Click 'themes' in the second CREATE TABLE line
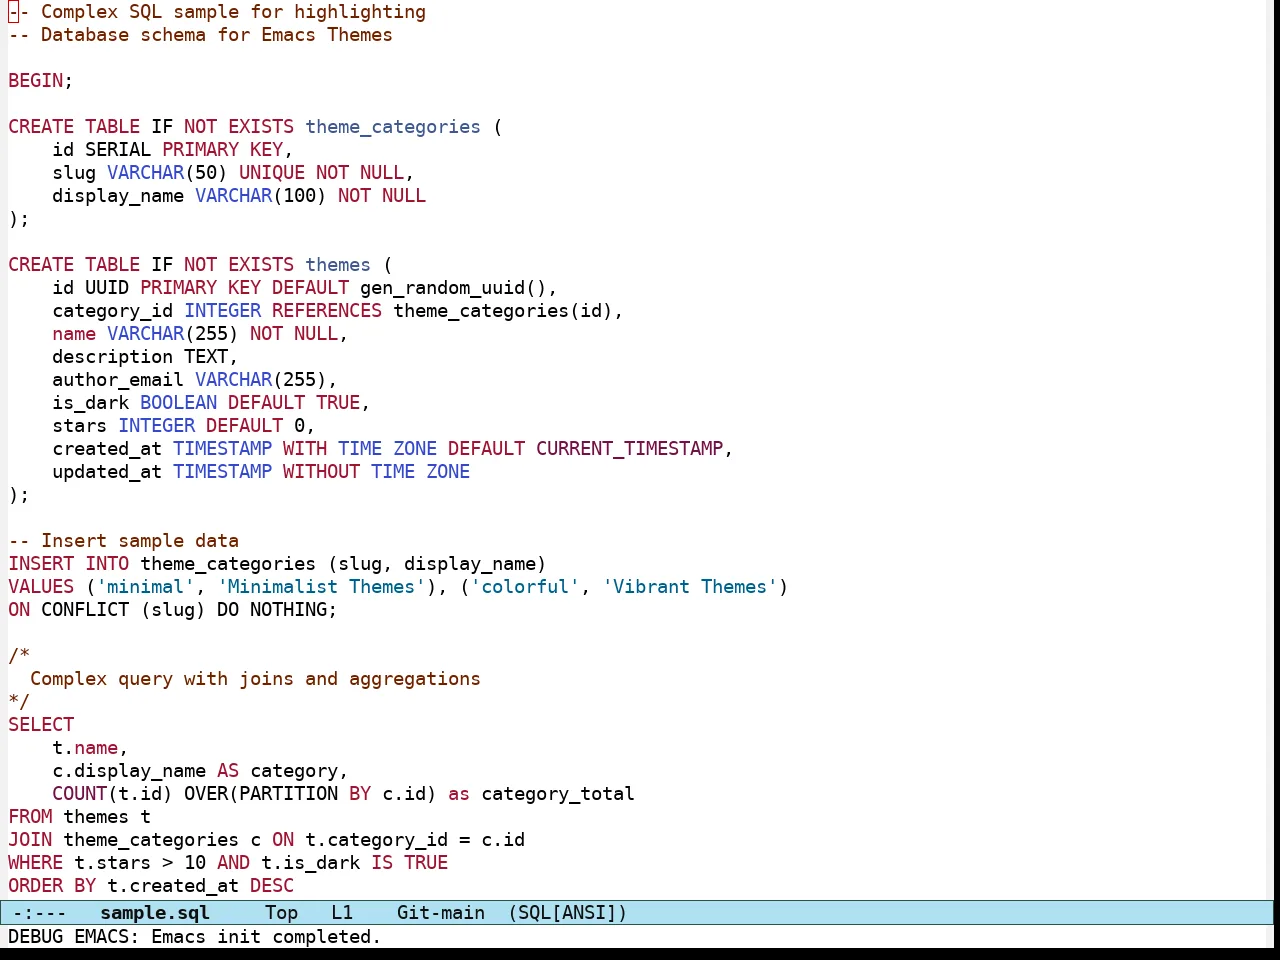This screenshot has height=960, width=1280. point(338,265)
